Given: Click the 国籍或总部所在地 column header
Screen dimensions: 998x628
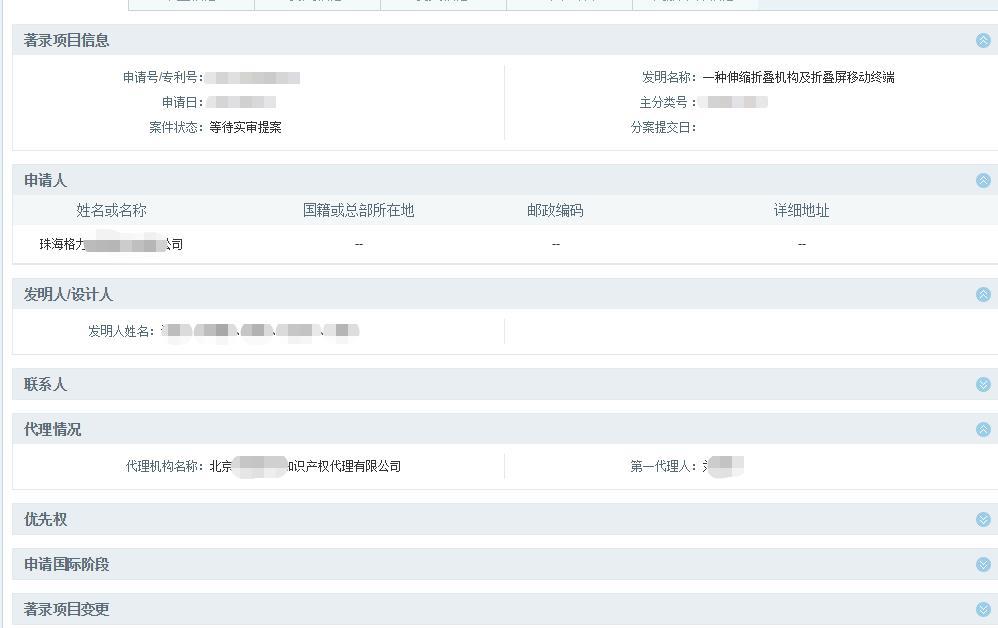Looking at the screenshot, I should point(358,211).
